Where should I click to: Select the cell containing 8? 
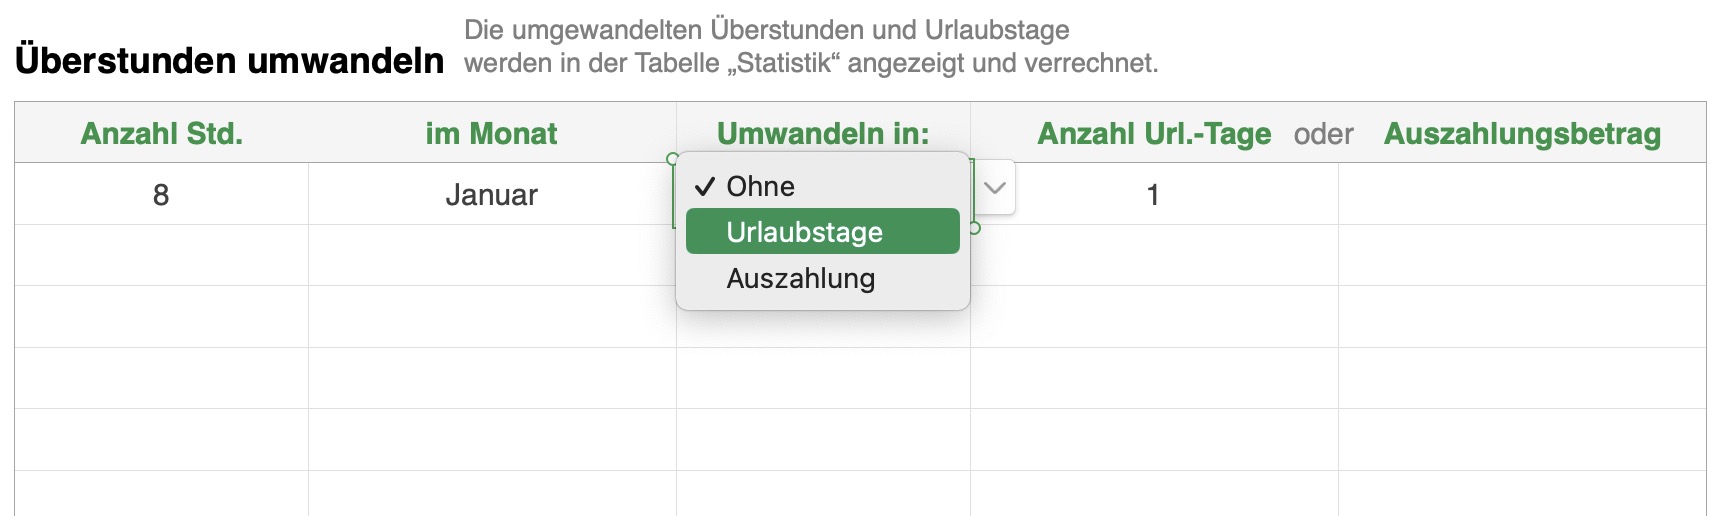[x=161, y=195]
